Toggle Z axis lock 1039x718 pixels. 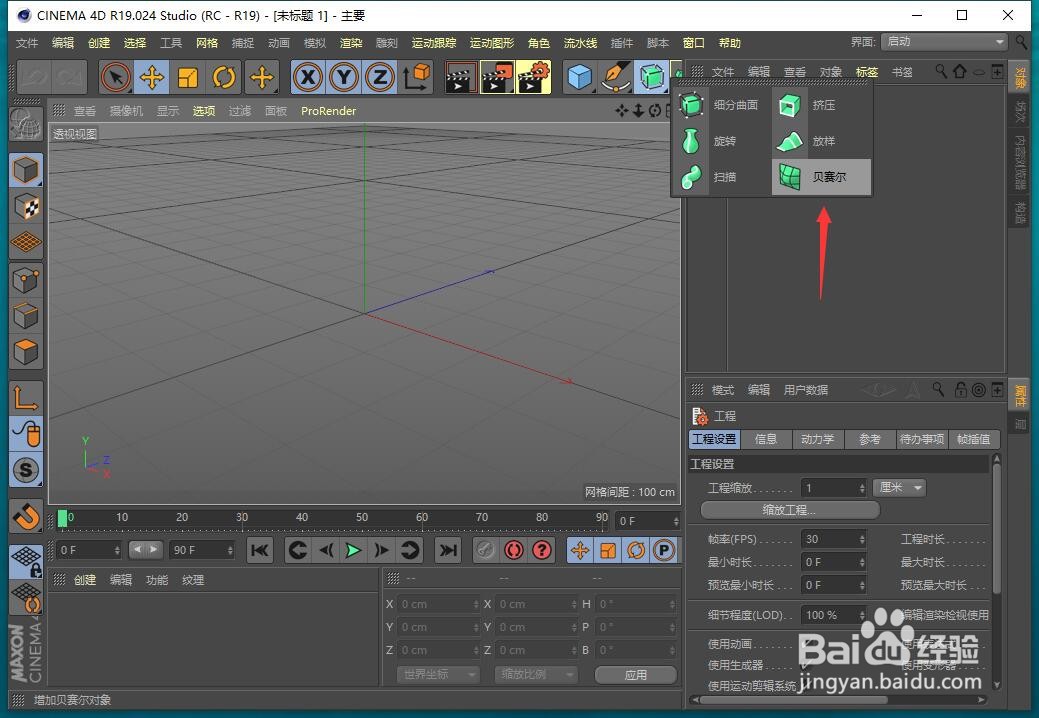380,77
